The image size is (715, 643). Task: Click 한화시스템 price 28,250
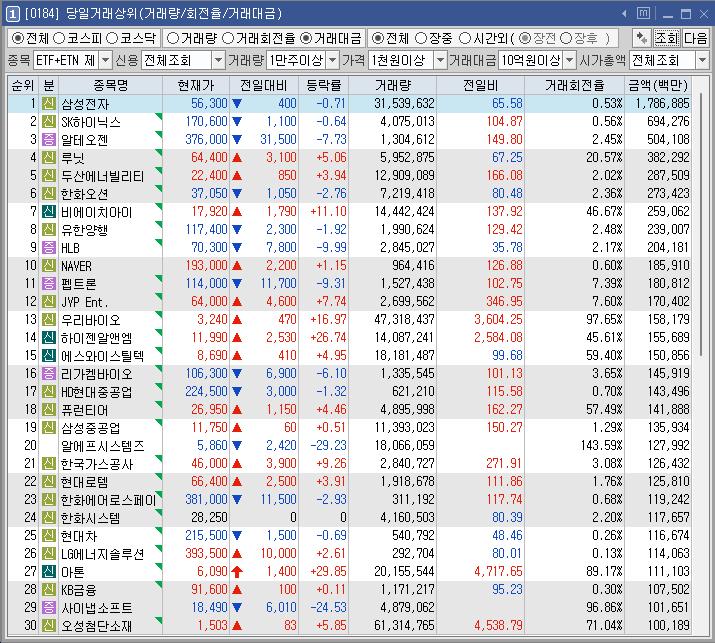pyautogui.click(x=209, y=517)
